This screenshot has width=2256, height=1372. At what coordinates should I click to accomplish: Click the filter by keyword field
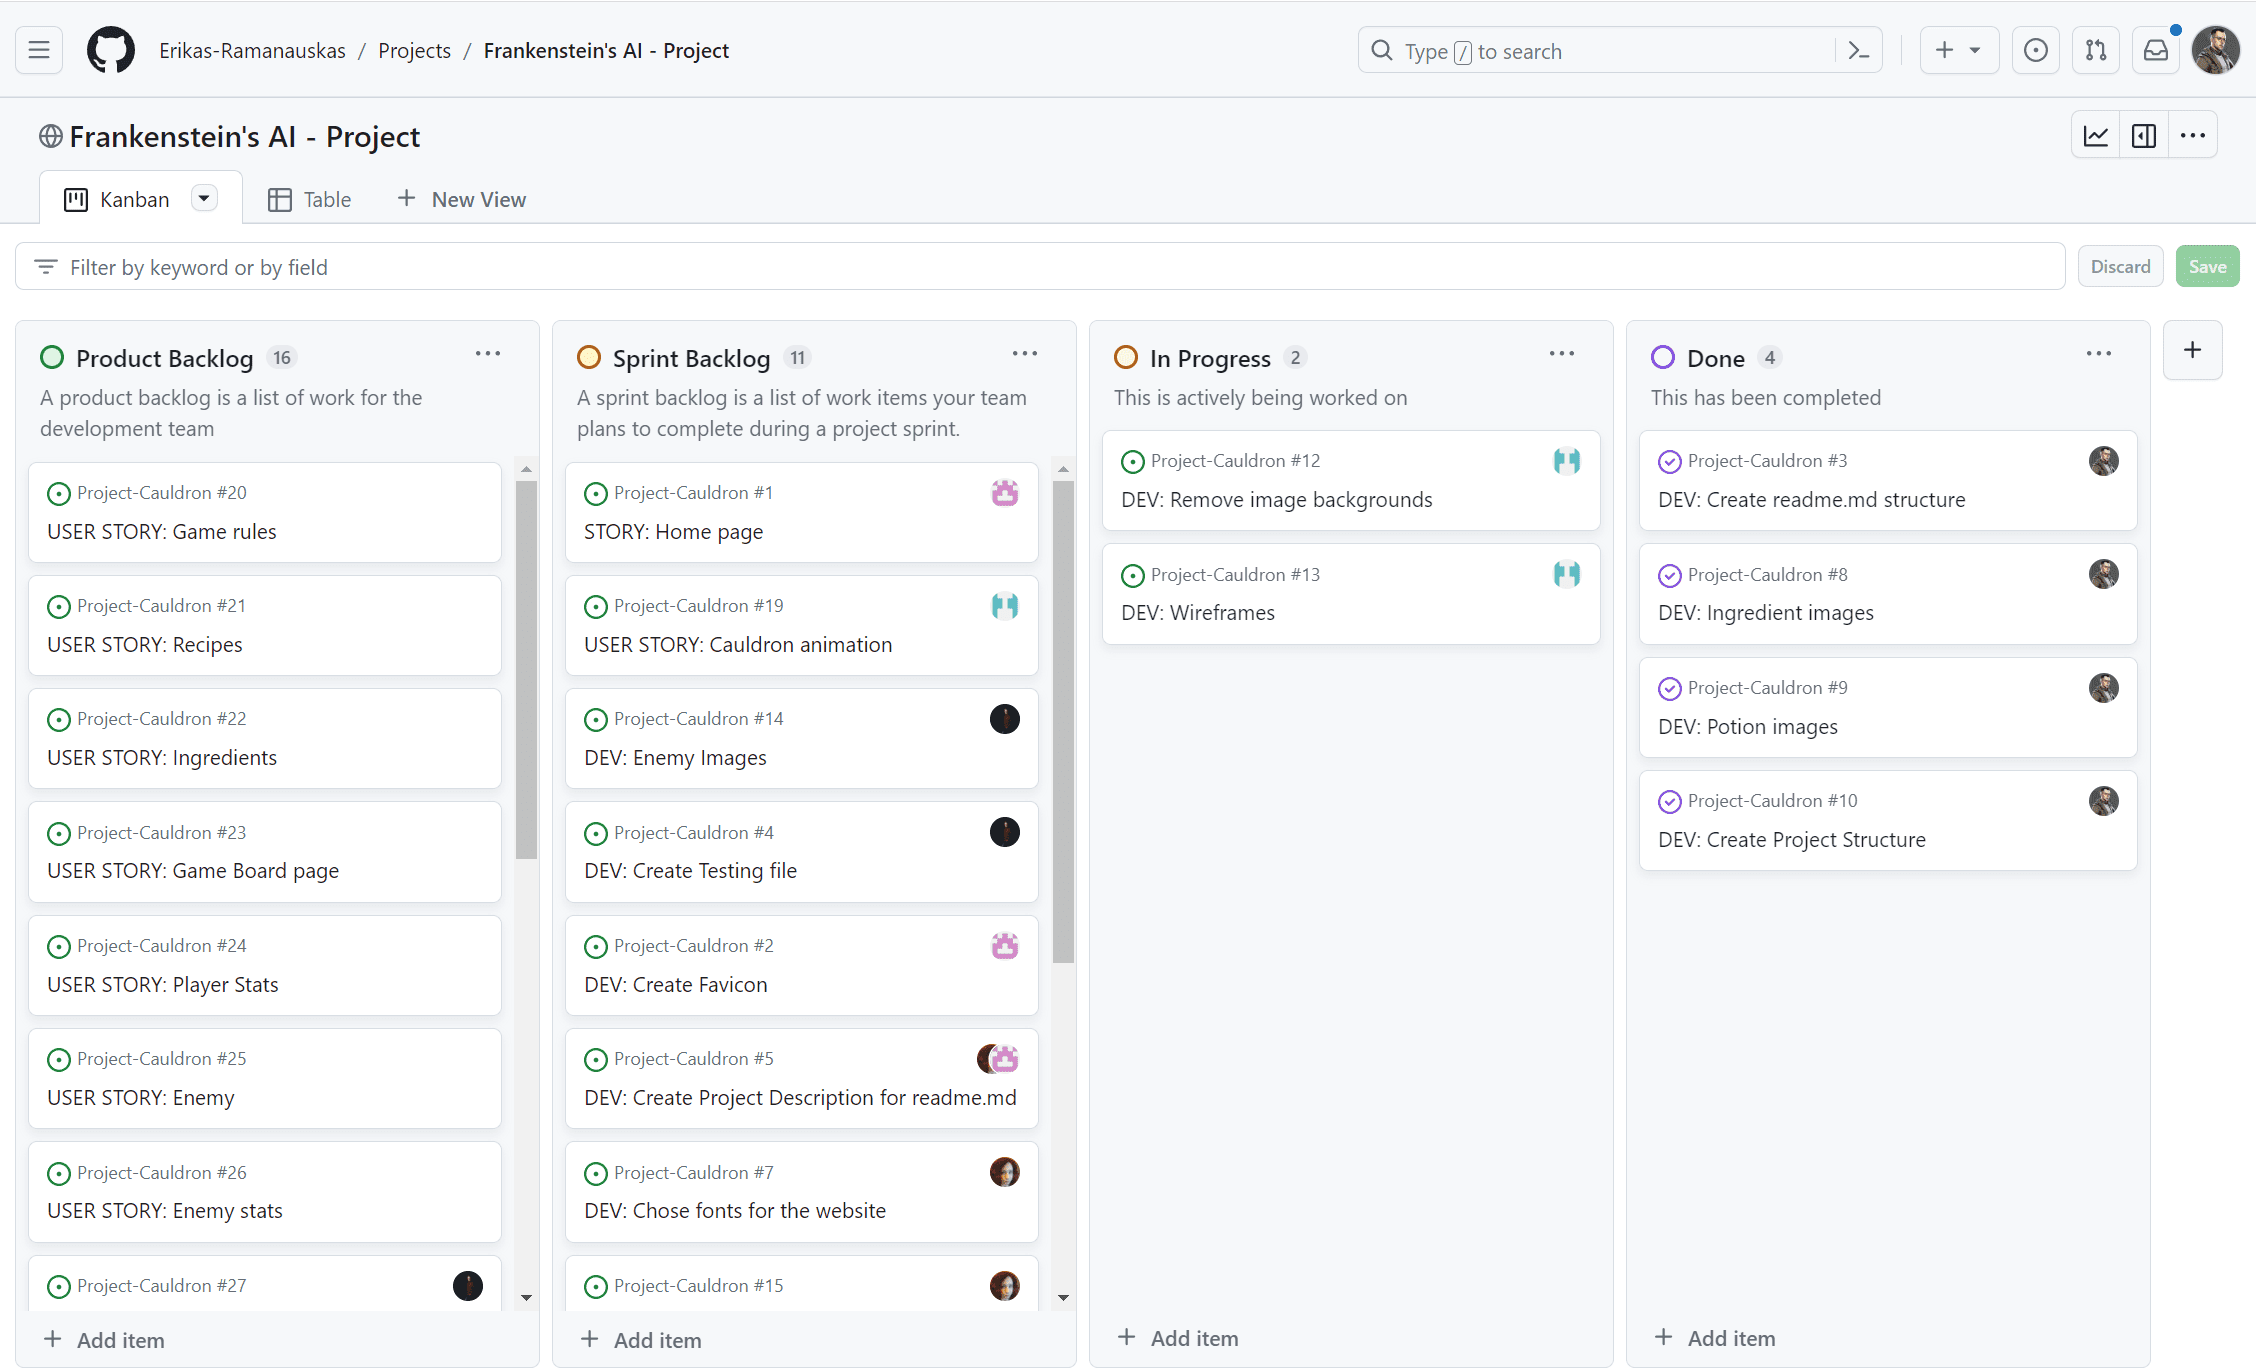1040,267
